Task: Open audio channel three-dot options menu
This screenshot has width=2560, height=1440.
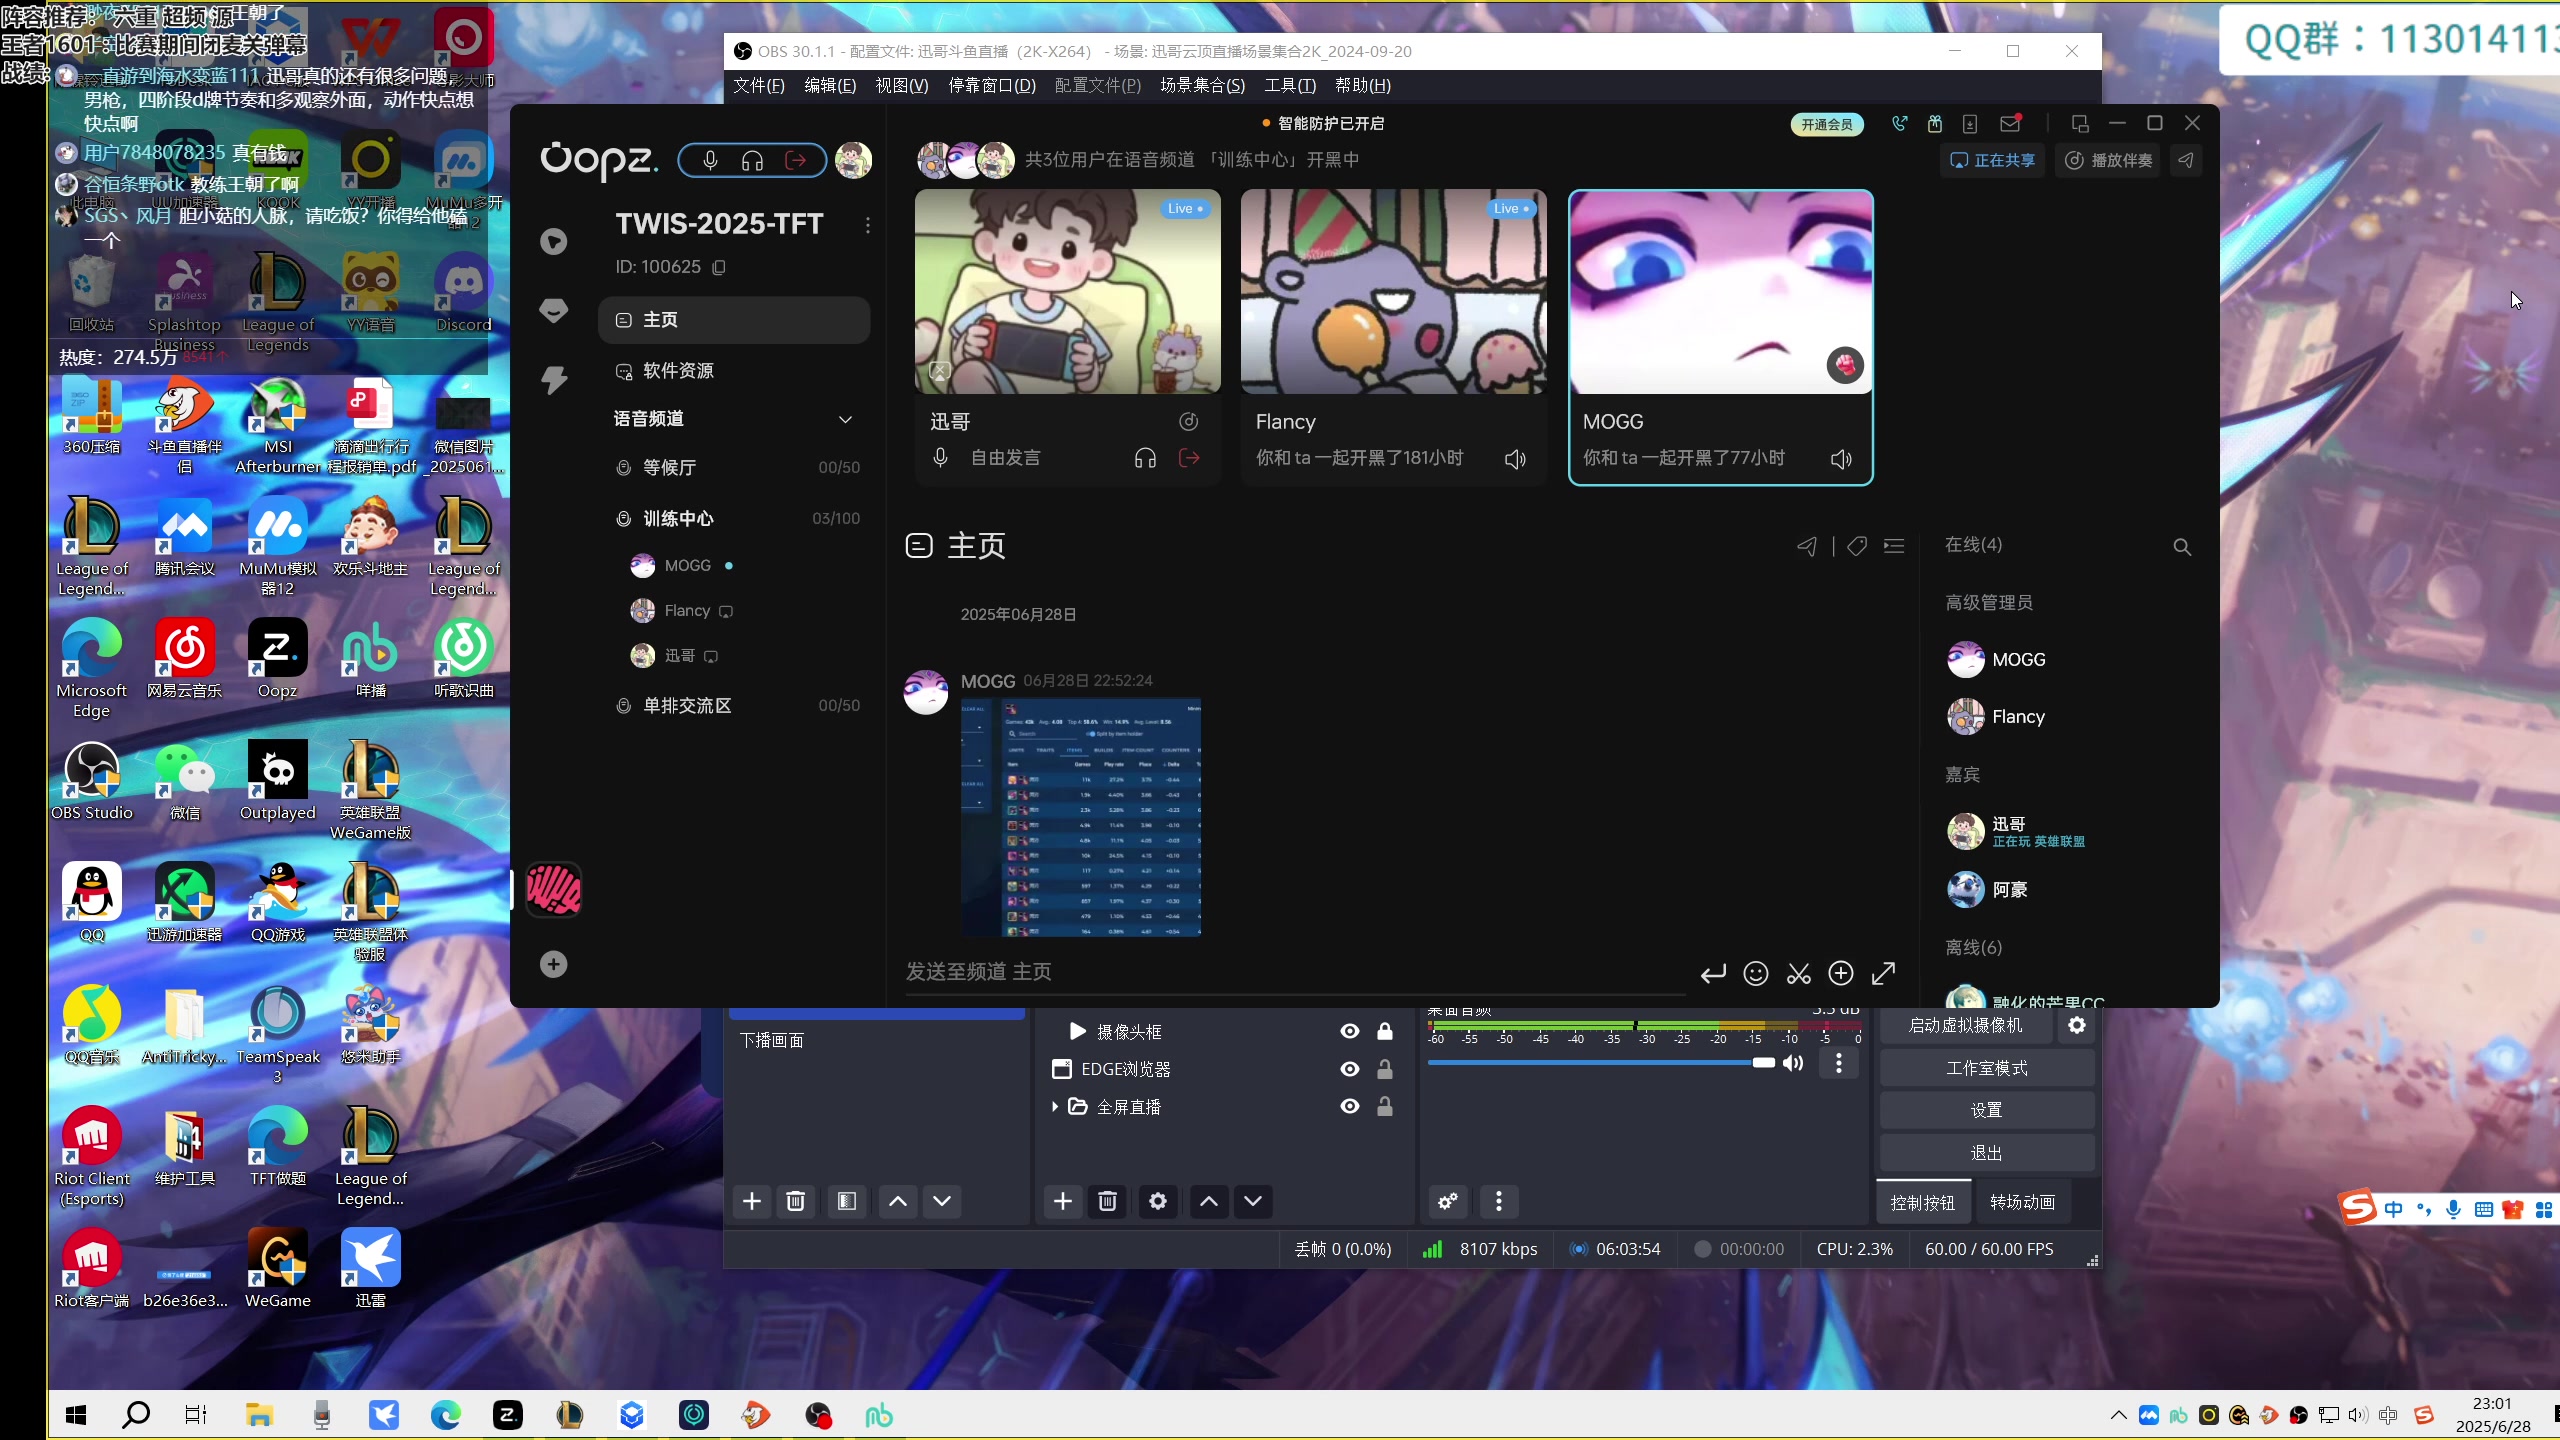Action: pos(1838,1063)
